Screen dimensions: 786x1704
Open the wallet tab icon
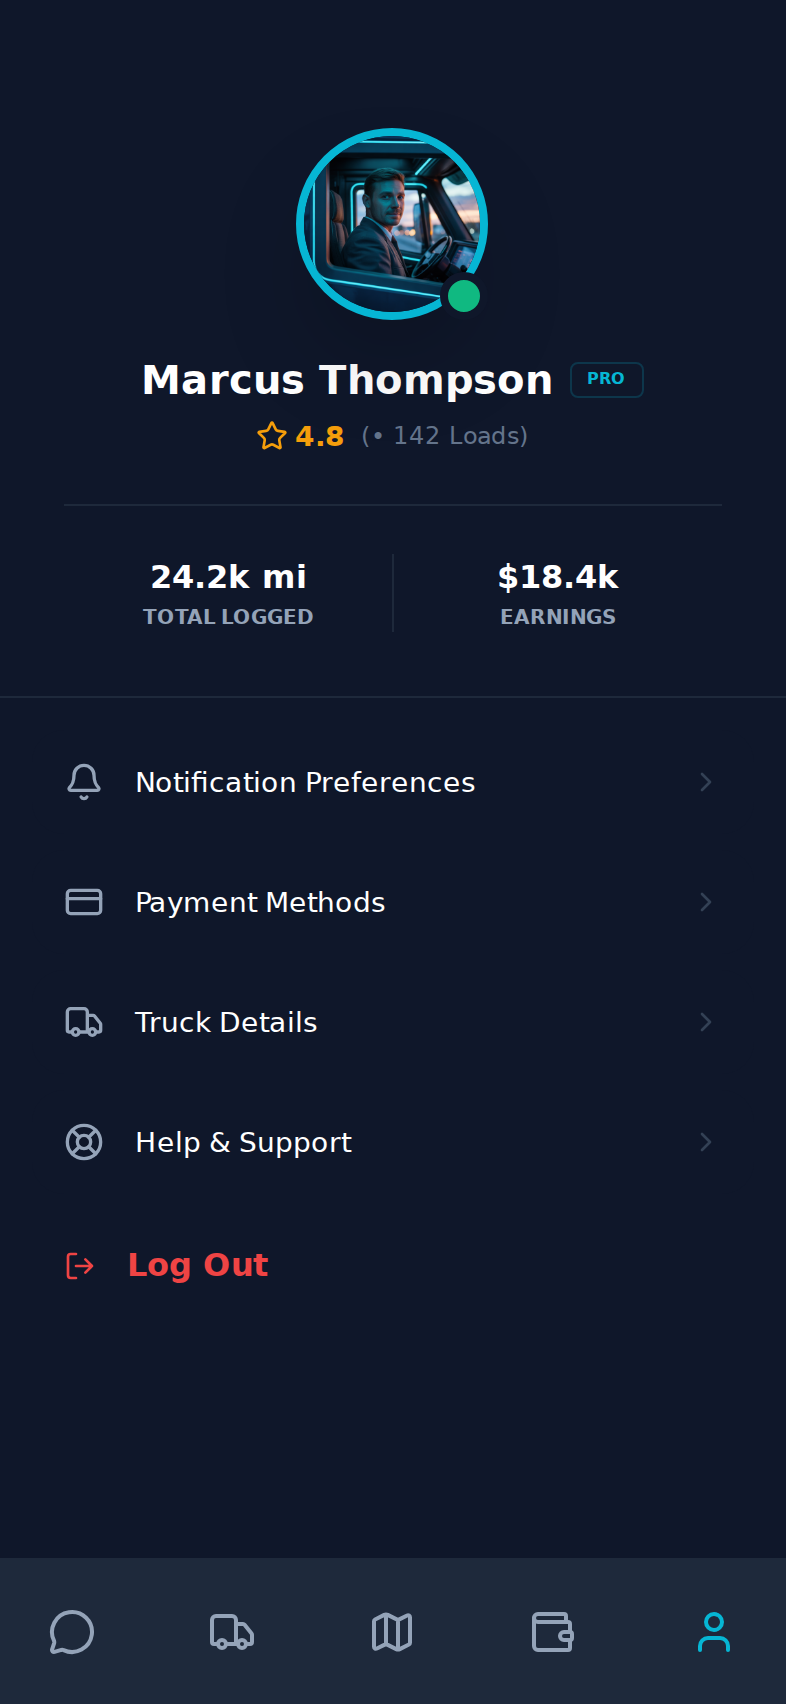click(x=552, y=1632)
